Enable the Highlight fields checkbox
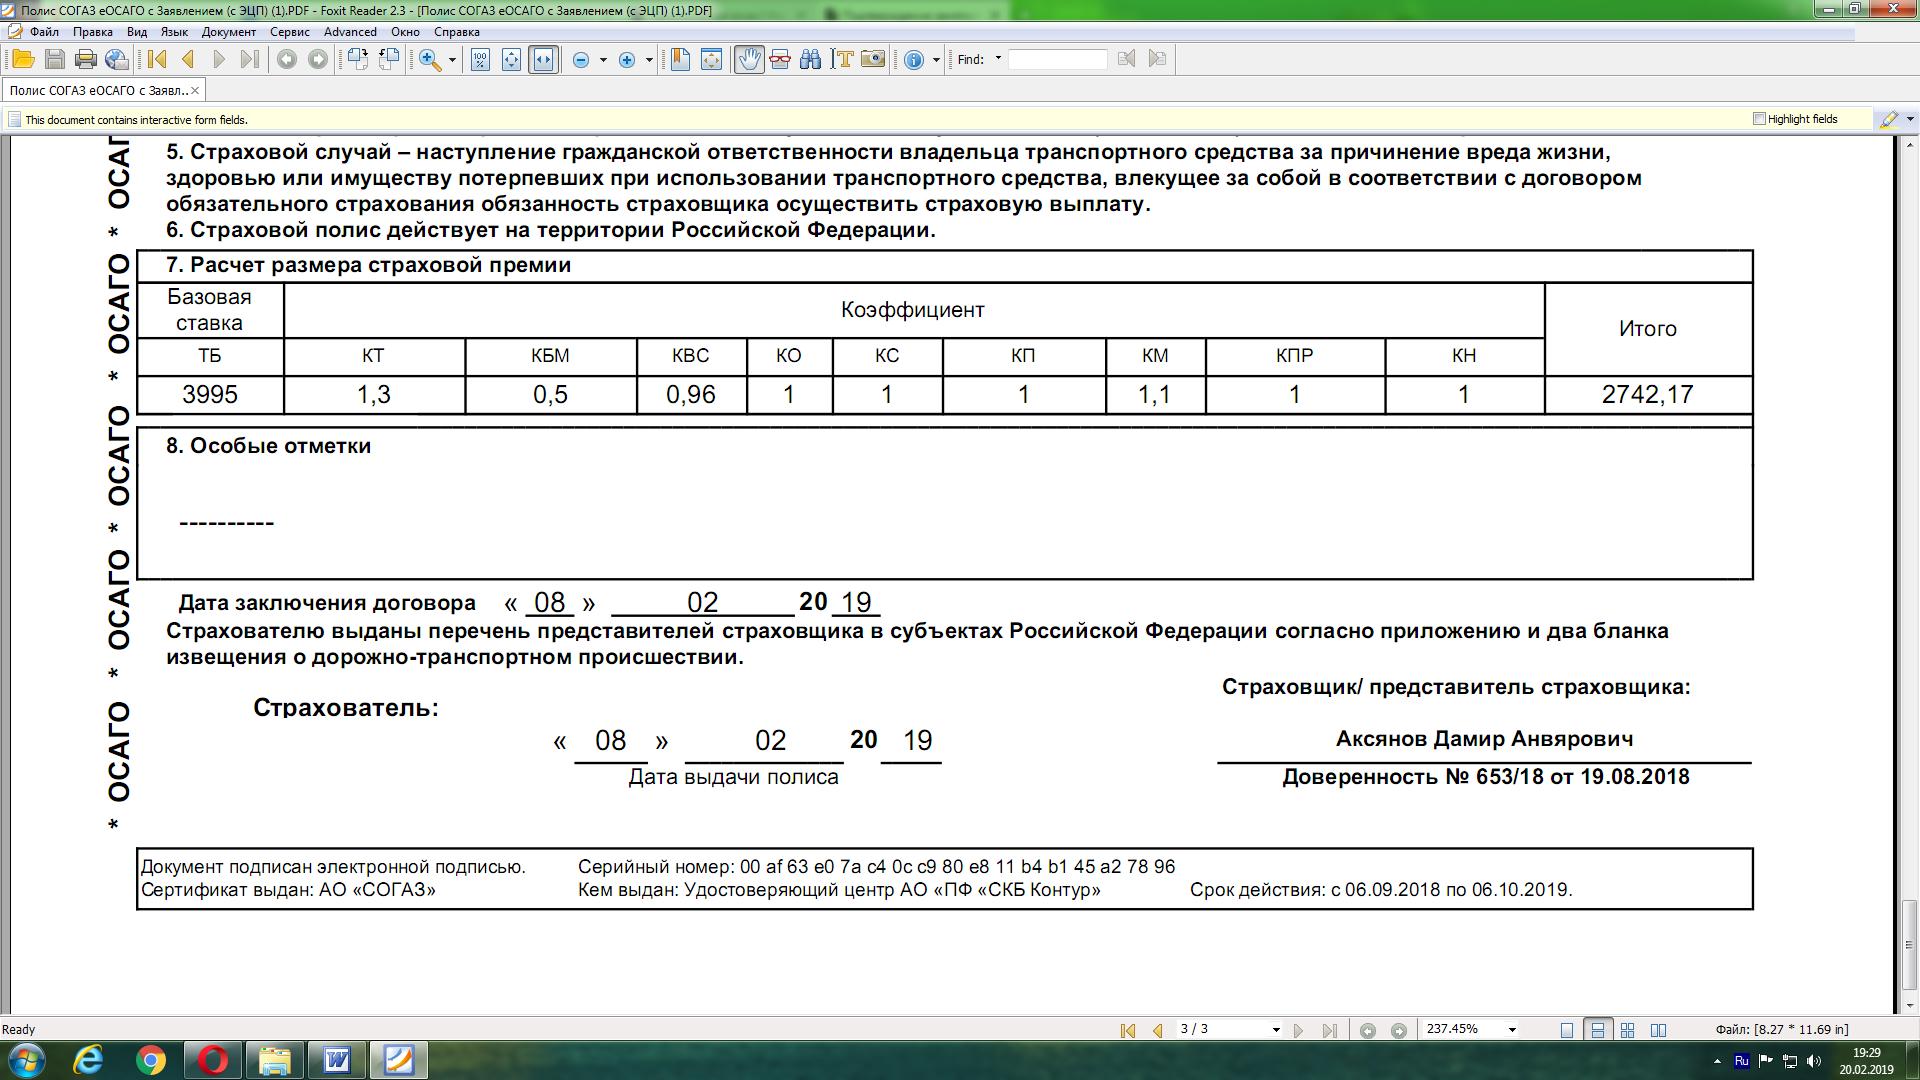This screenshot has width=1920, height=1080. point(1759,119)
